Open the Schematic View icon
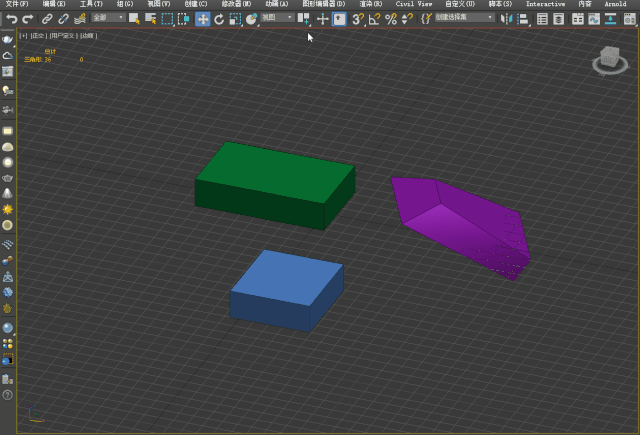The width and height of the screenshot is (640, 435). [610, 19]
